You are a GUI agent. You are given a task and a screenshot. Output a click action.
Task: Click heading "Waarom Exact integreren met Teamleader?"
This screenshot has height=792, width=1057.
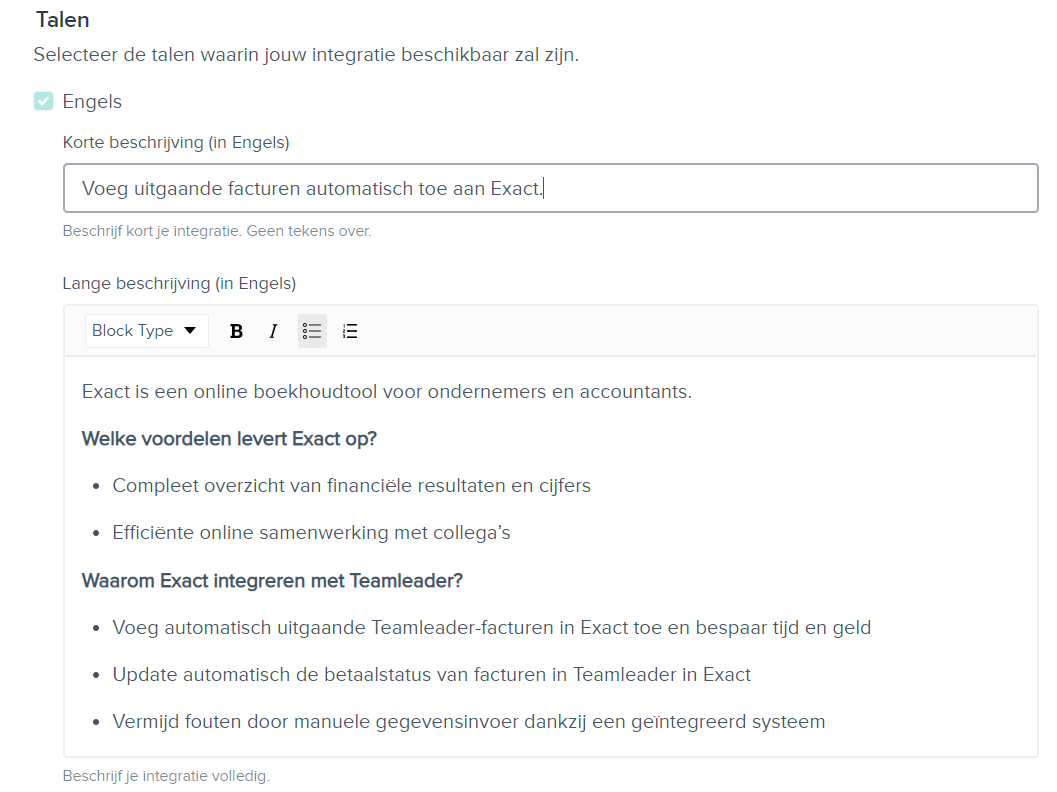coord(272,580)
